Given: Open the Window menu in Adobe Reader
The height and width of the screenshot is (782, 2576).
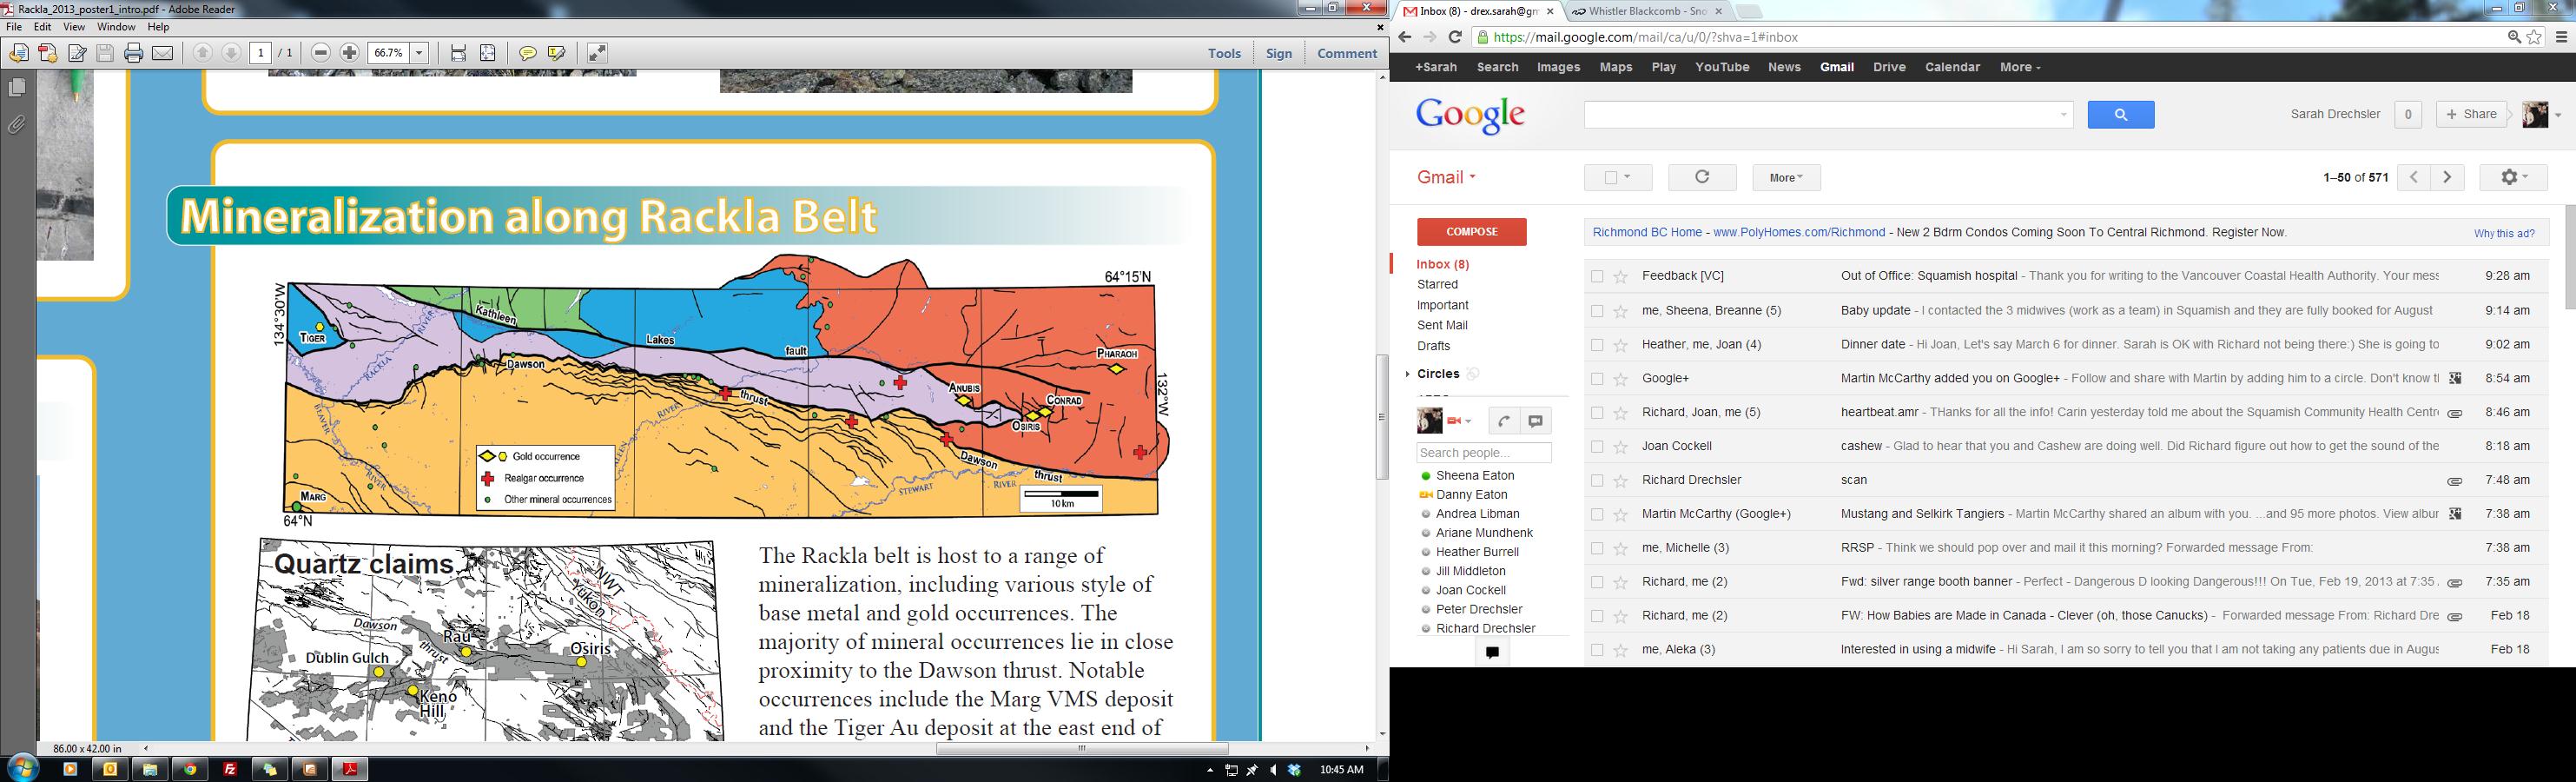Looking at the screenshot, I should (x=116, y=27).
